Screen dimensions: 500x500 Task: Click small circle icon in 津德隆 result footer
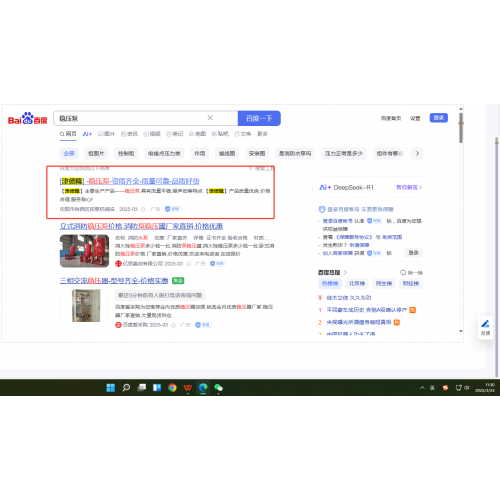coord(143,209)
